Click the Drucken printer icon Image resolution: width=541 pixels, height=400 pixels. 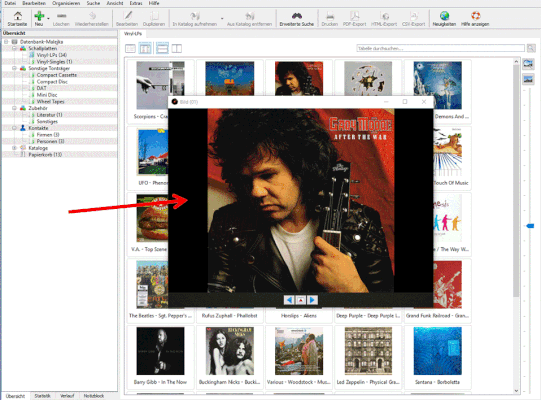(x=330, y=16)
